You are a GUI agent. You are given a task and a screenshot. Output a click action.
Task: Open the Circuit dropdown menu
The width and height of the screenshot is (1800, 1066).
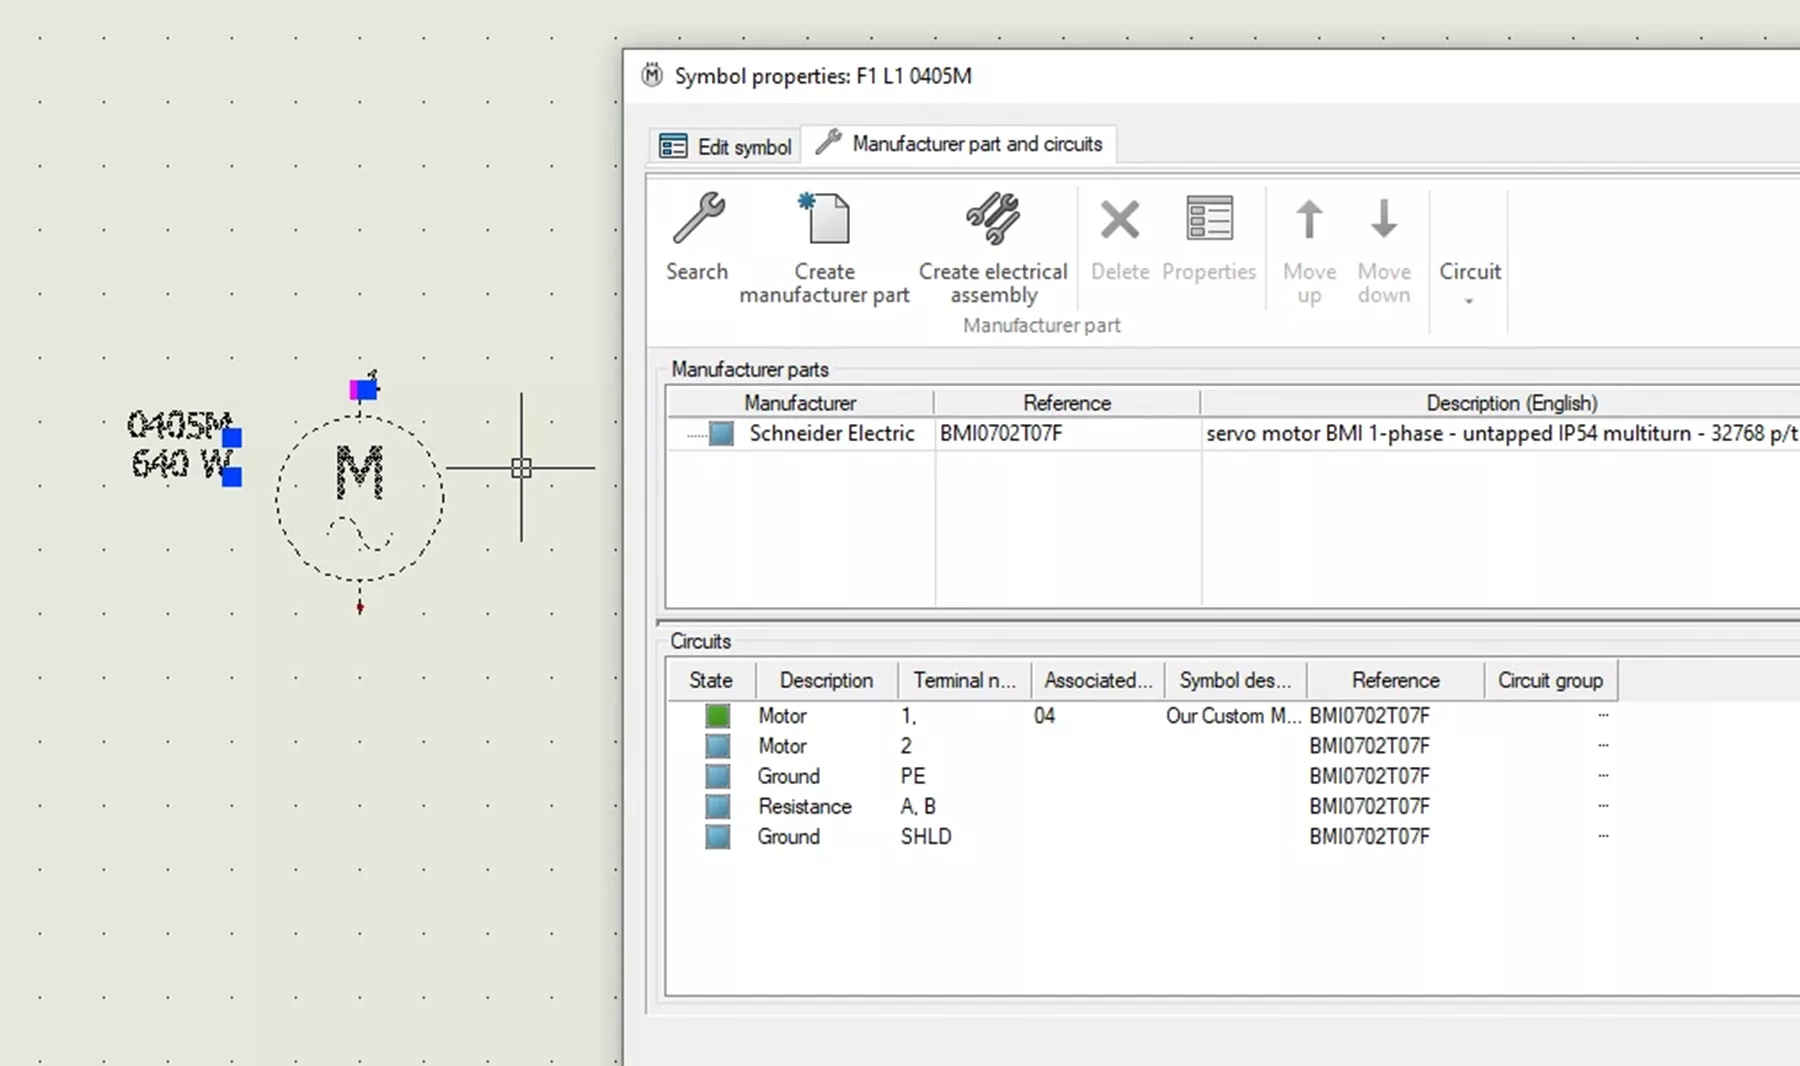coord(1469,283)
